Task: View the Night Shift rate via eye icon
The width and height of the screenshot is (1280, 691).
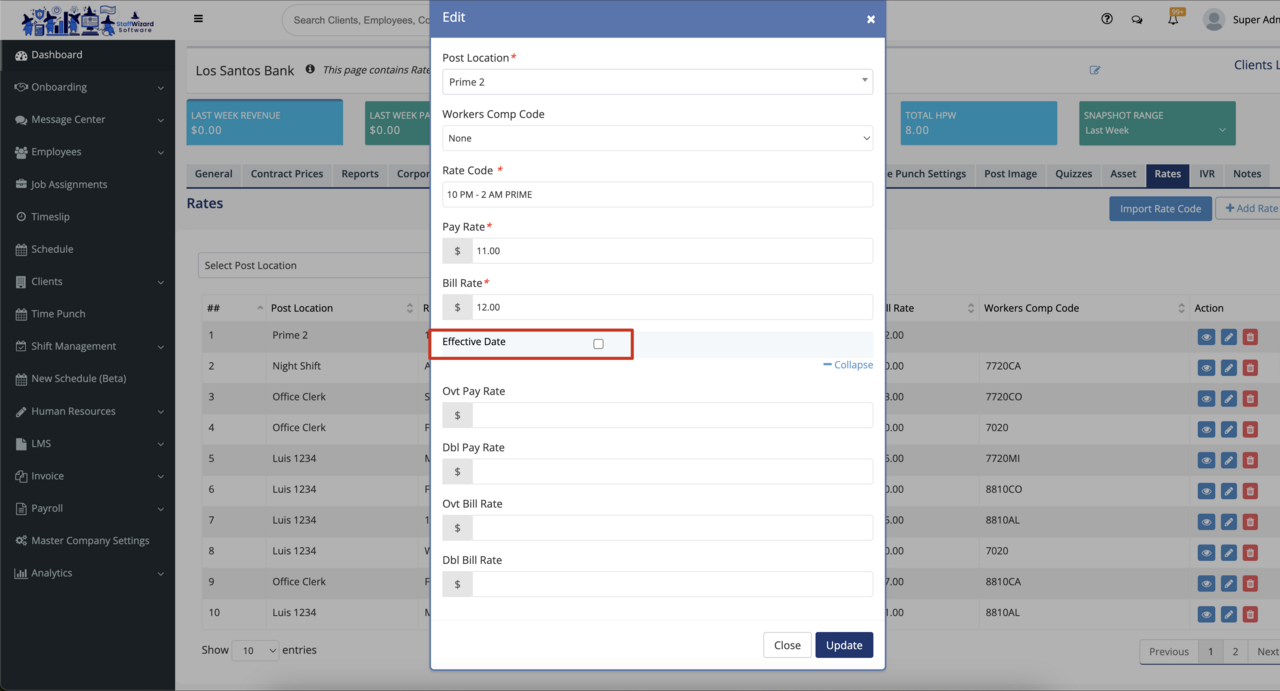Action: (x=1206, y=367)
